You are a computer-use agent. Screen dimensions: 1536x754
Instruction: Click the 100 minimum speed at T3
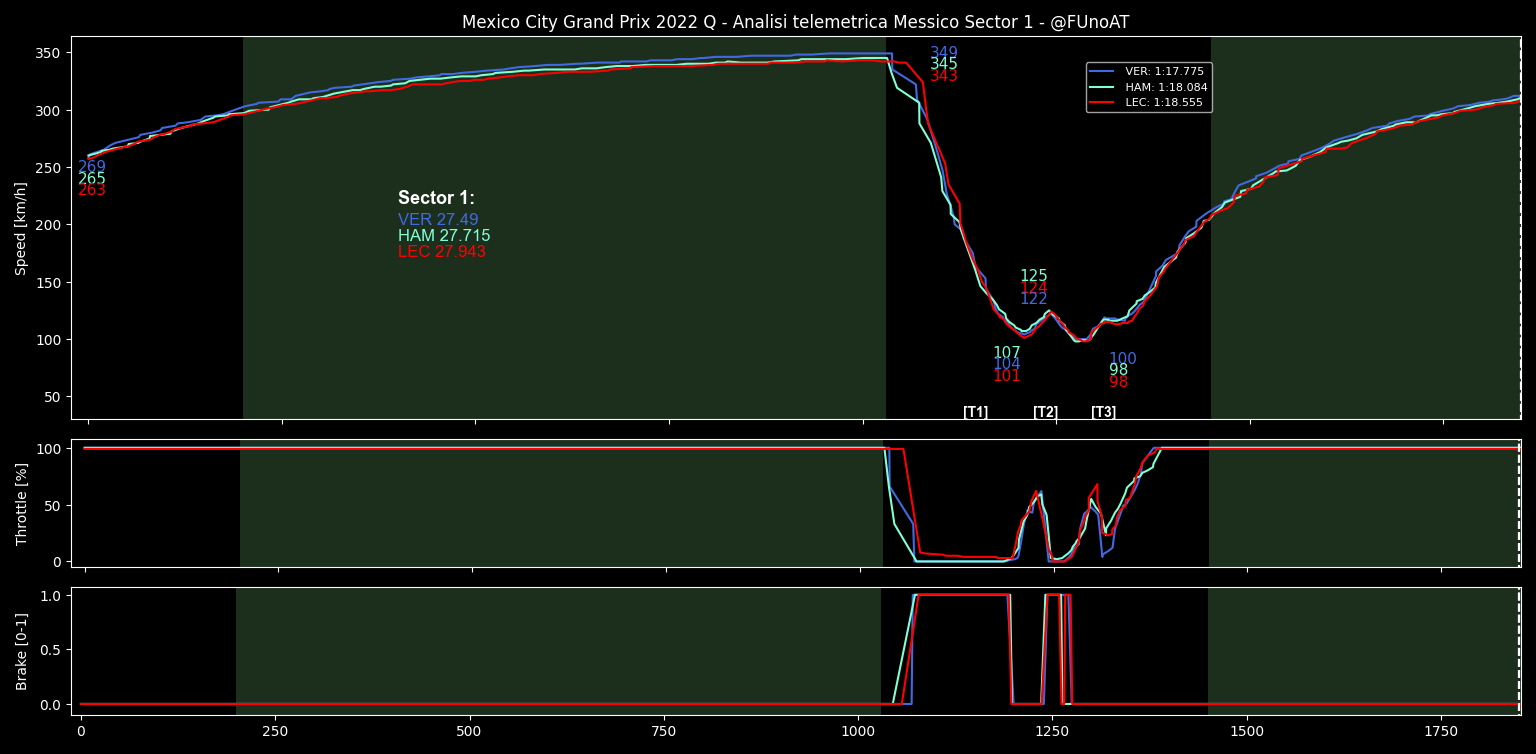pos(1123,359)
